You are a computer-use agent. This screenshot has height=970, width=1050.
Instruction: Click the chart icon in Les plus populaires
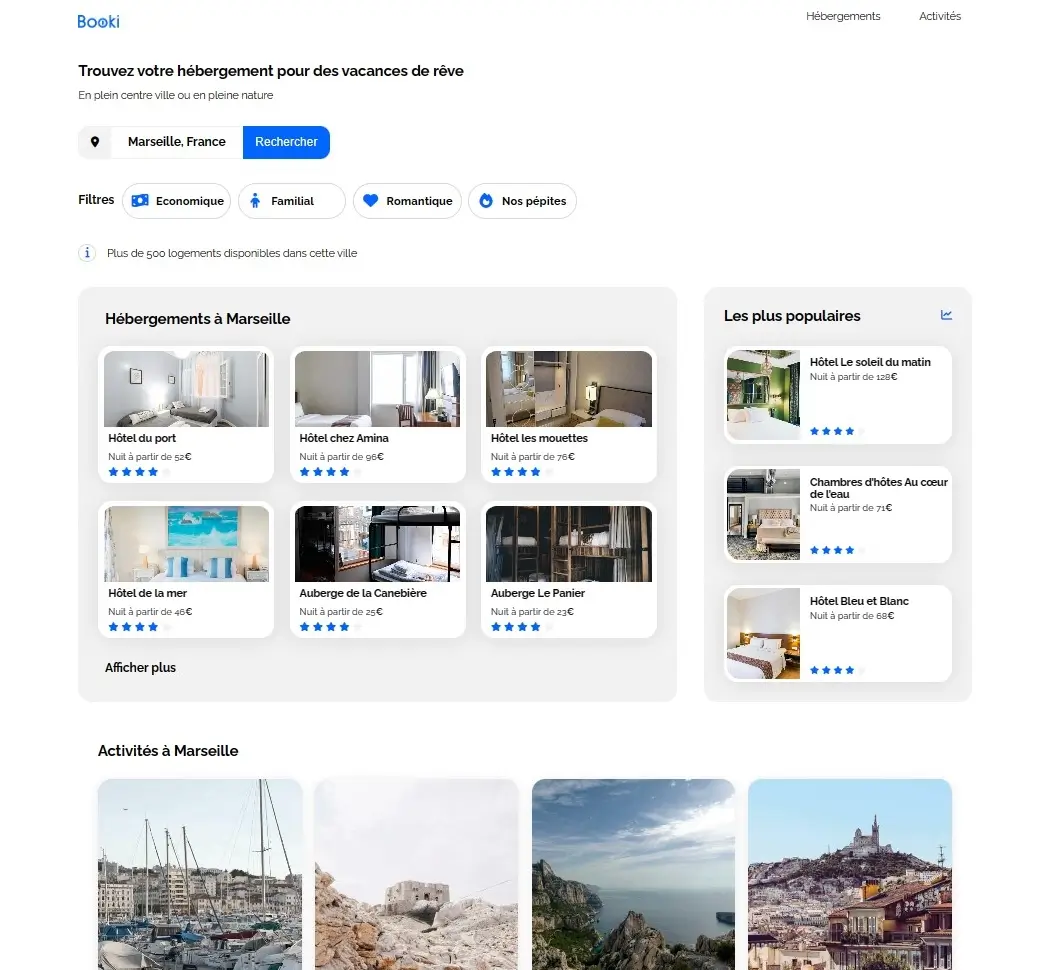pyautogui.click(x=946, y=315)
